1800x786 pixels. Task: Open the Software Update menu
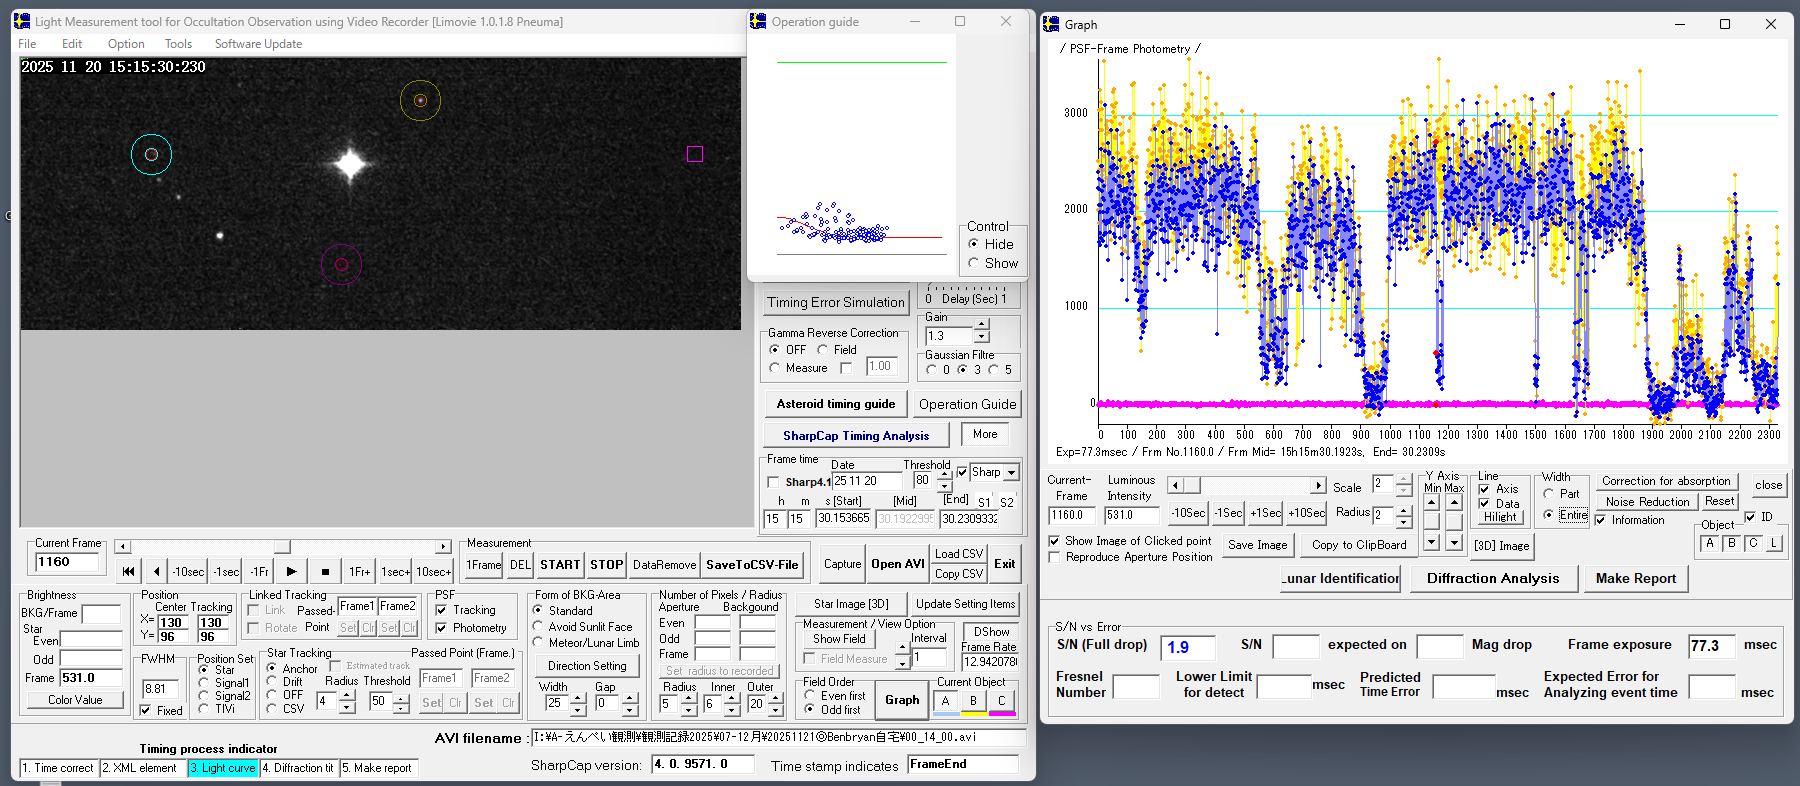pos(258,44)
